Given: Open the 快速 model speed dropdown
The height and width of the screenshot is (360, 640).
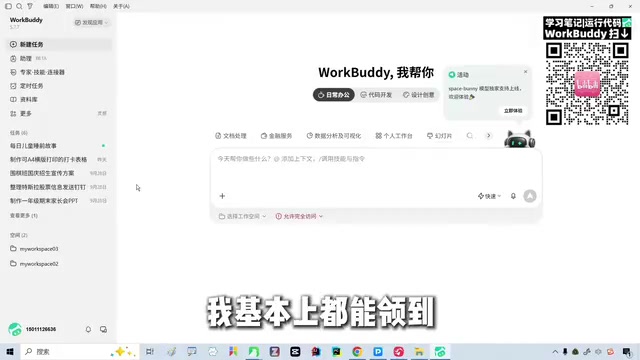Looking at the screenshot, I should pyautogui.click(x=489, y=196).
